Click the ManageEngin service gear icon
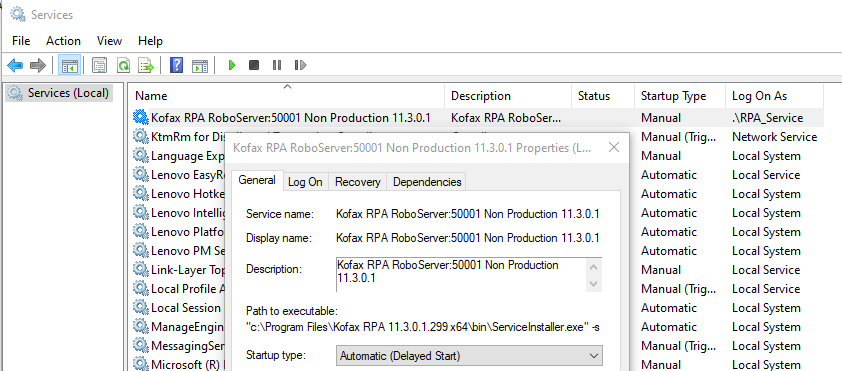 tap(140, 326)
